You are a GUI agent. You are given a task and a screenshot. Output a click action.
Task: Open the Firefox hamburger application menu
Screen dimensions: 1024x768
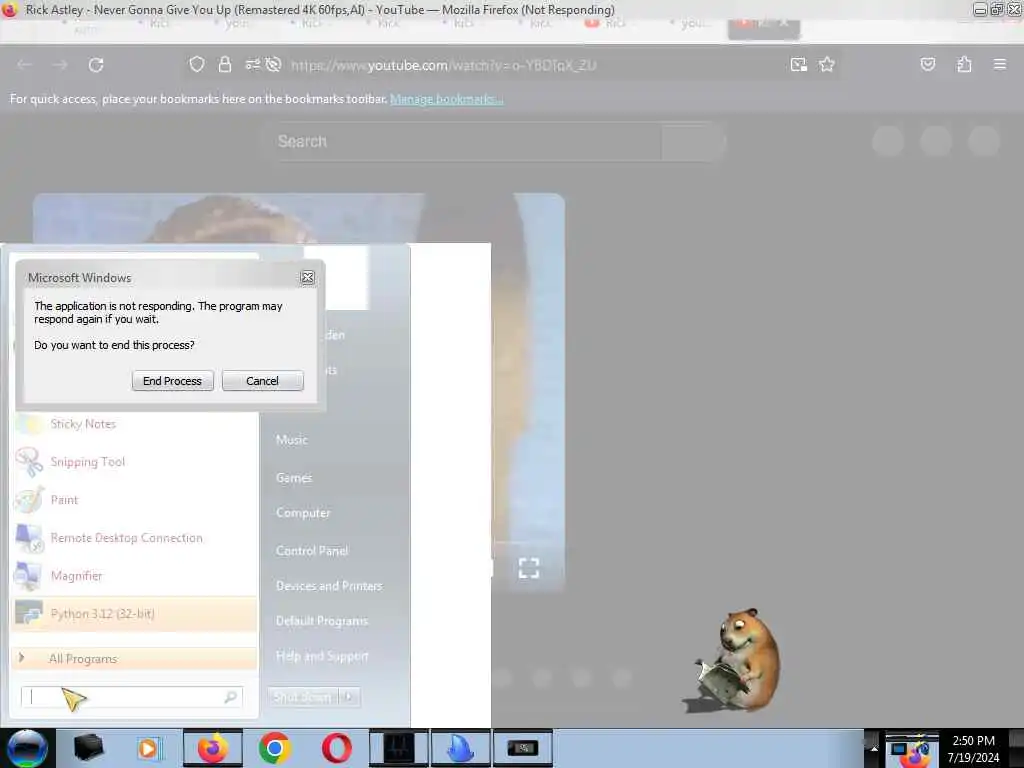(x=1000, y=64)
